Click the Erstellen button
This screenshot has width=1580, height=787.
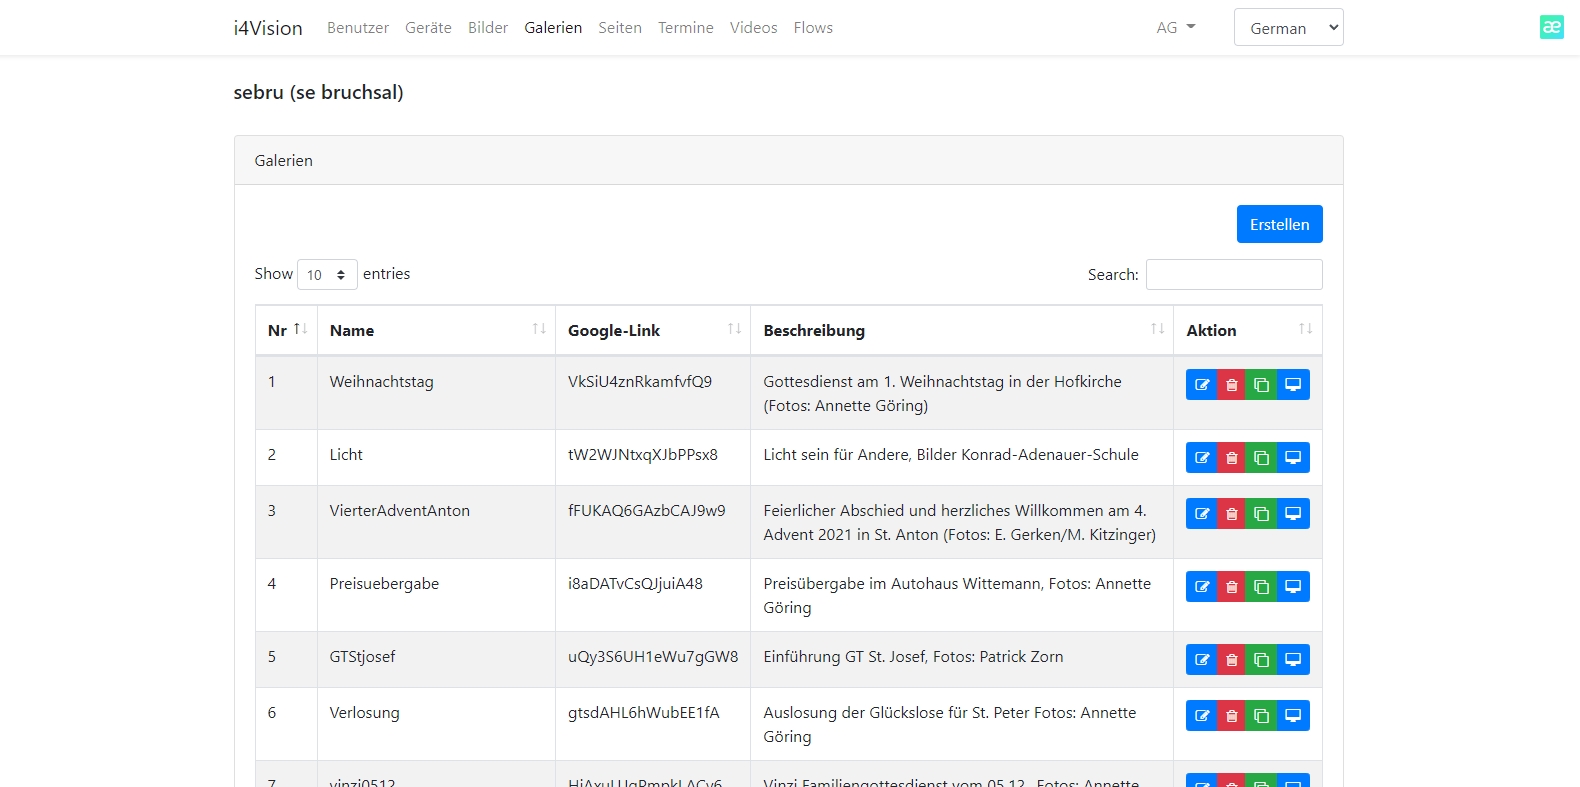click(x=1279, y=224)
